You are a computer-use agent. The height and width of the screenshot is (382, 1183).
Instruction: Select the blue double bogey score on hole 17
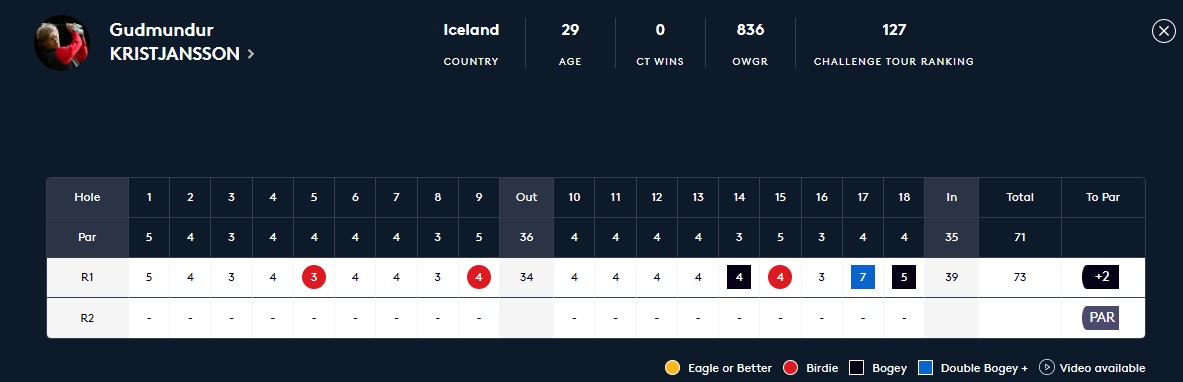coord(862,277)
